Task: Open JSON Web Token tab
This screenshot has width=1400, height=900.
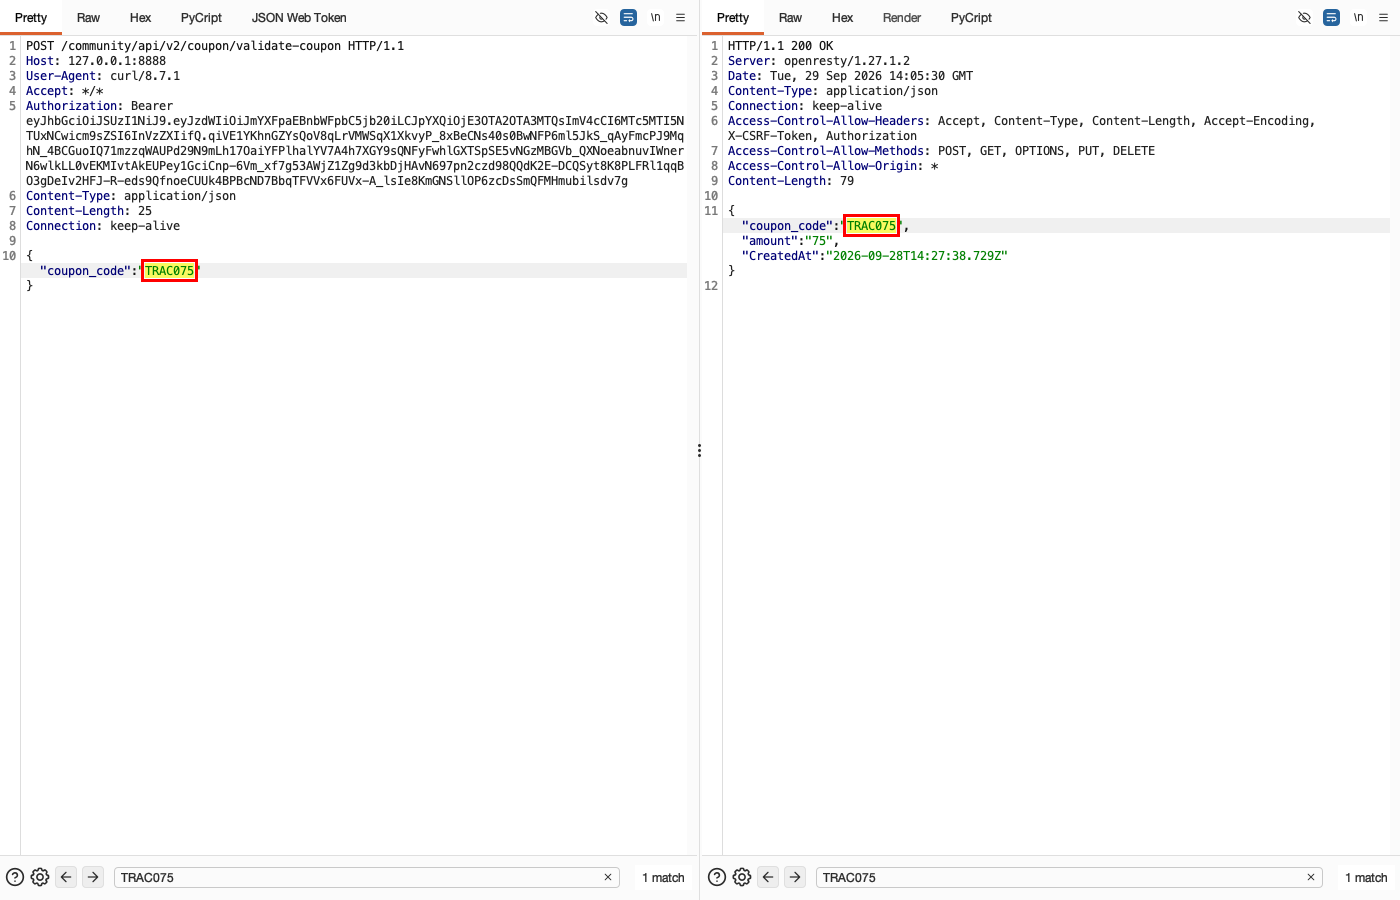Action: tap(299, 18)
